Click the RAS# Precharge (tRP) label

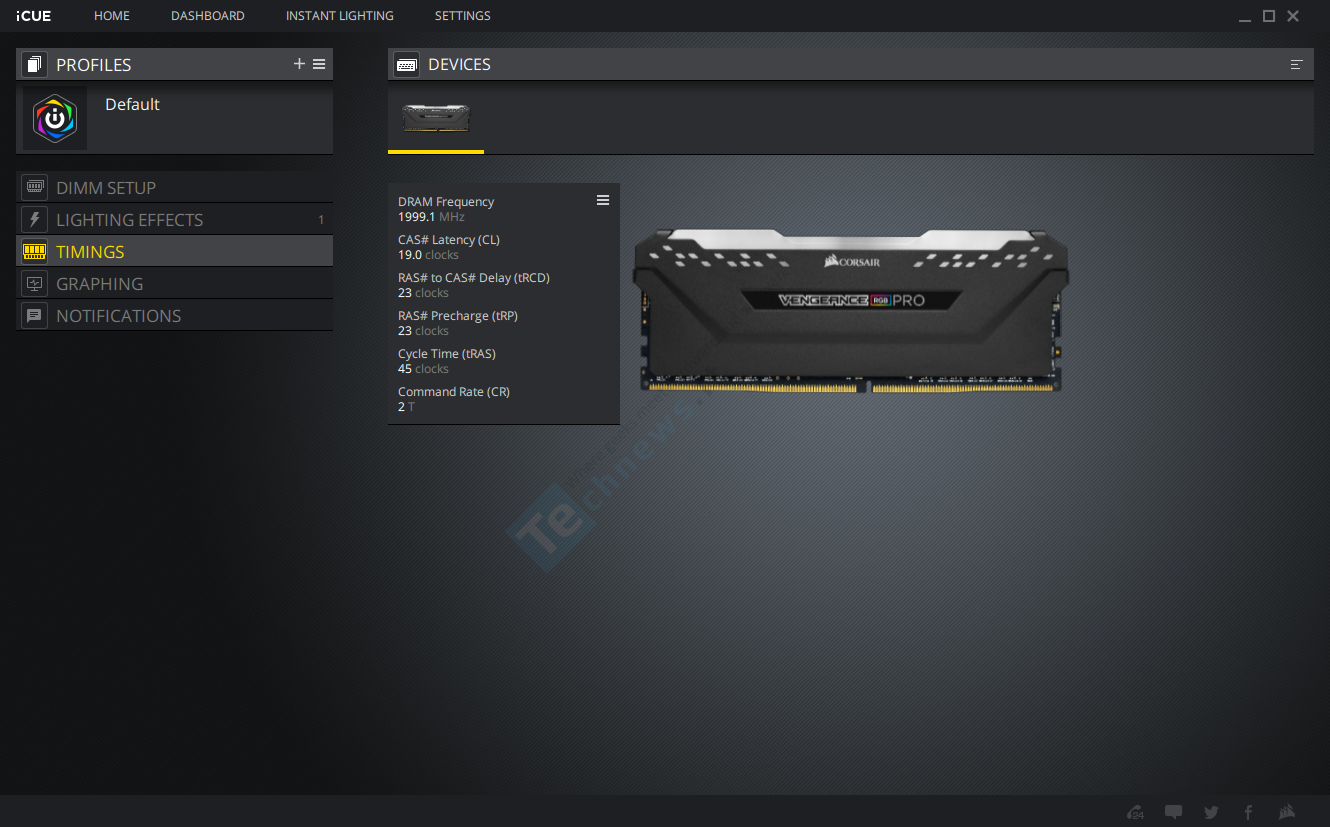[x=458, y=316]
